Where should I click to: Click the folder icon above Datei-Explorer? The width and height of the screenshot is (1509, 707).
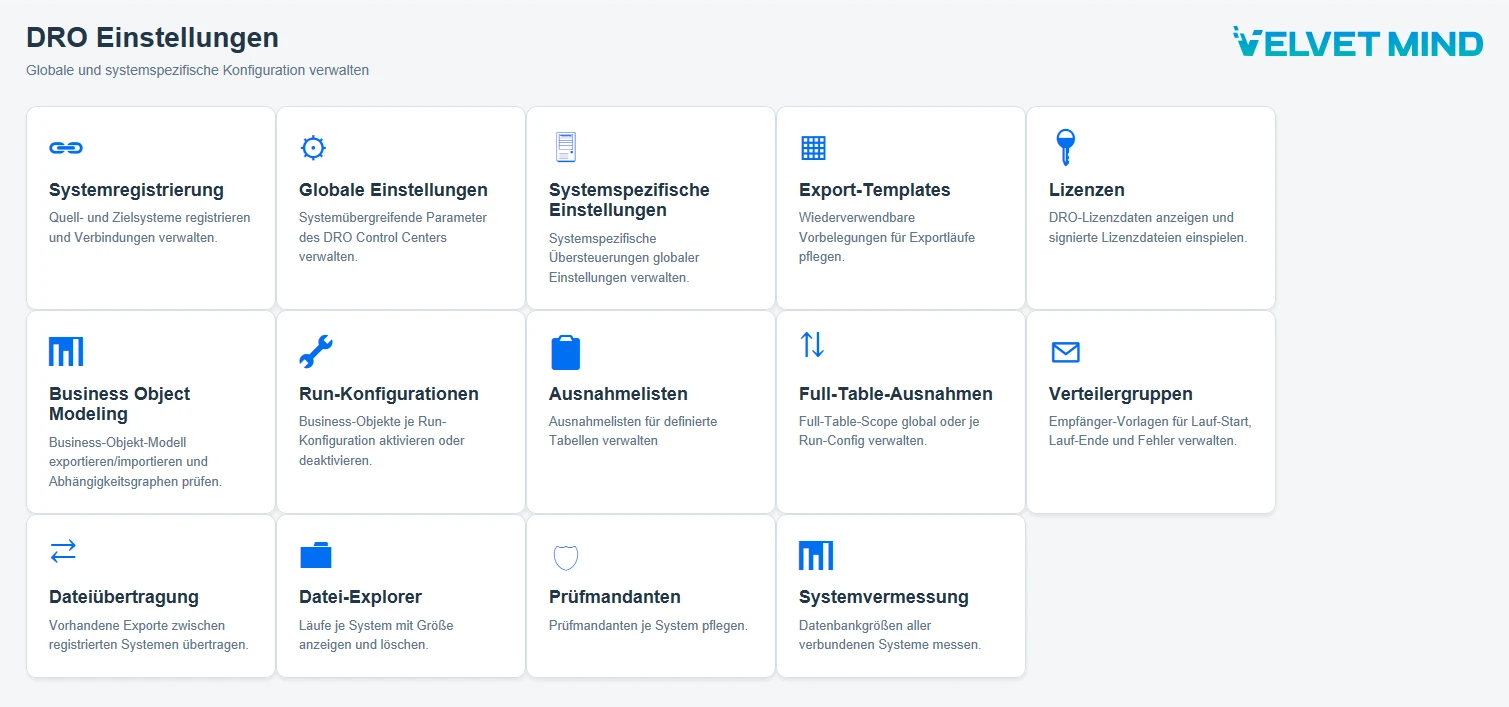click(x=316, y=555)
